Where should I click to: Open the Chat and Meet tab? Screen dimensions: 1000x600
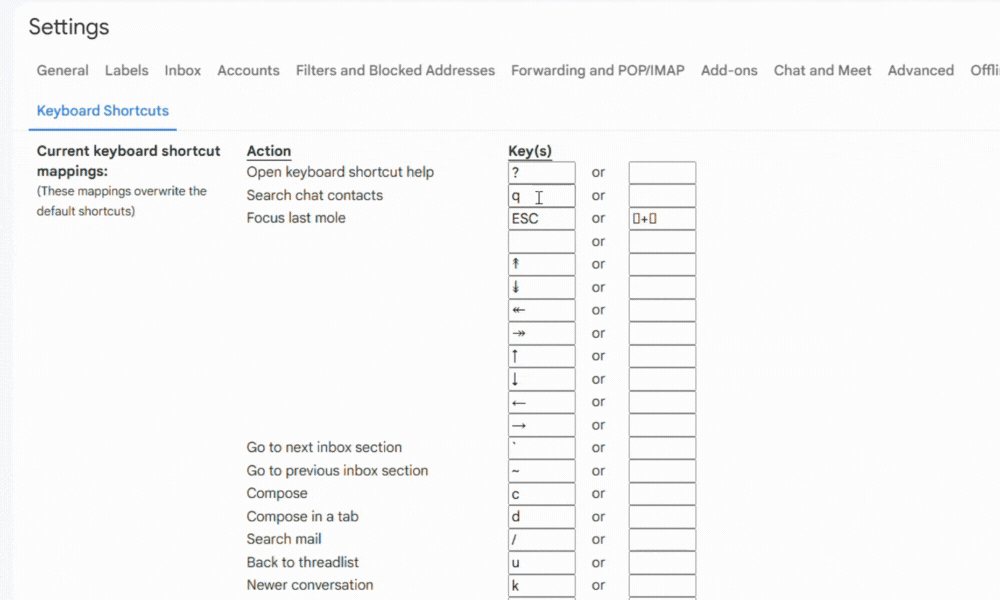click(x=822, y=70)
